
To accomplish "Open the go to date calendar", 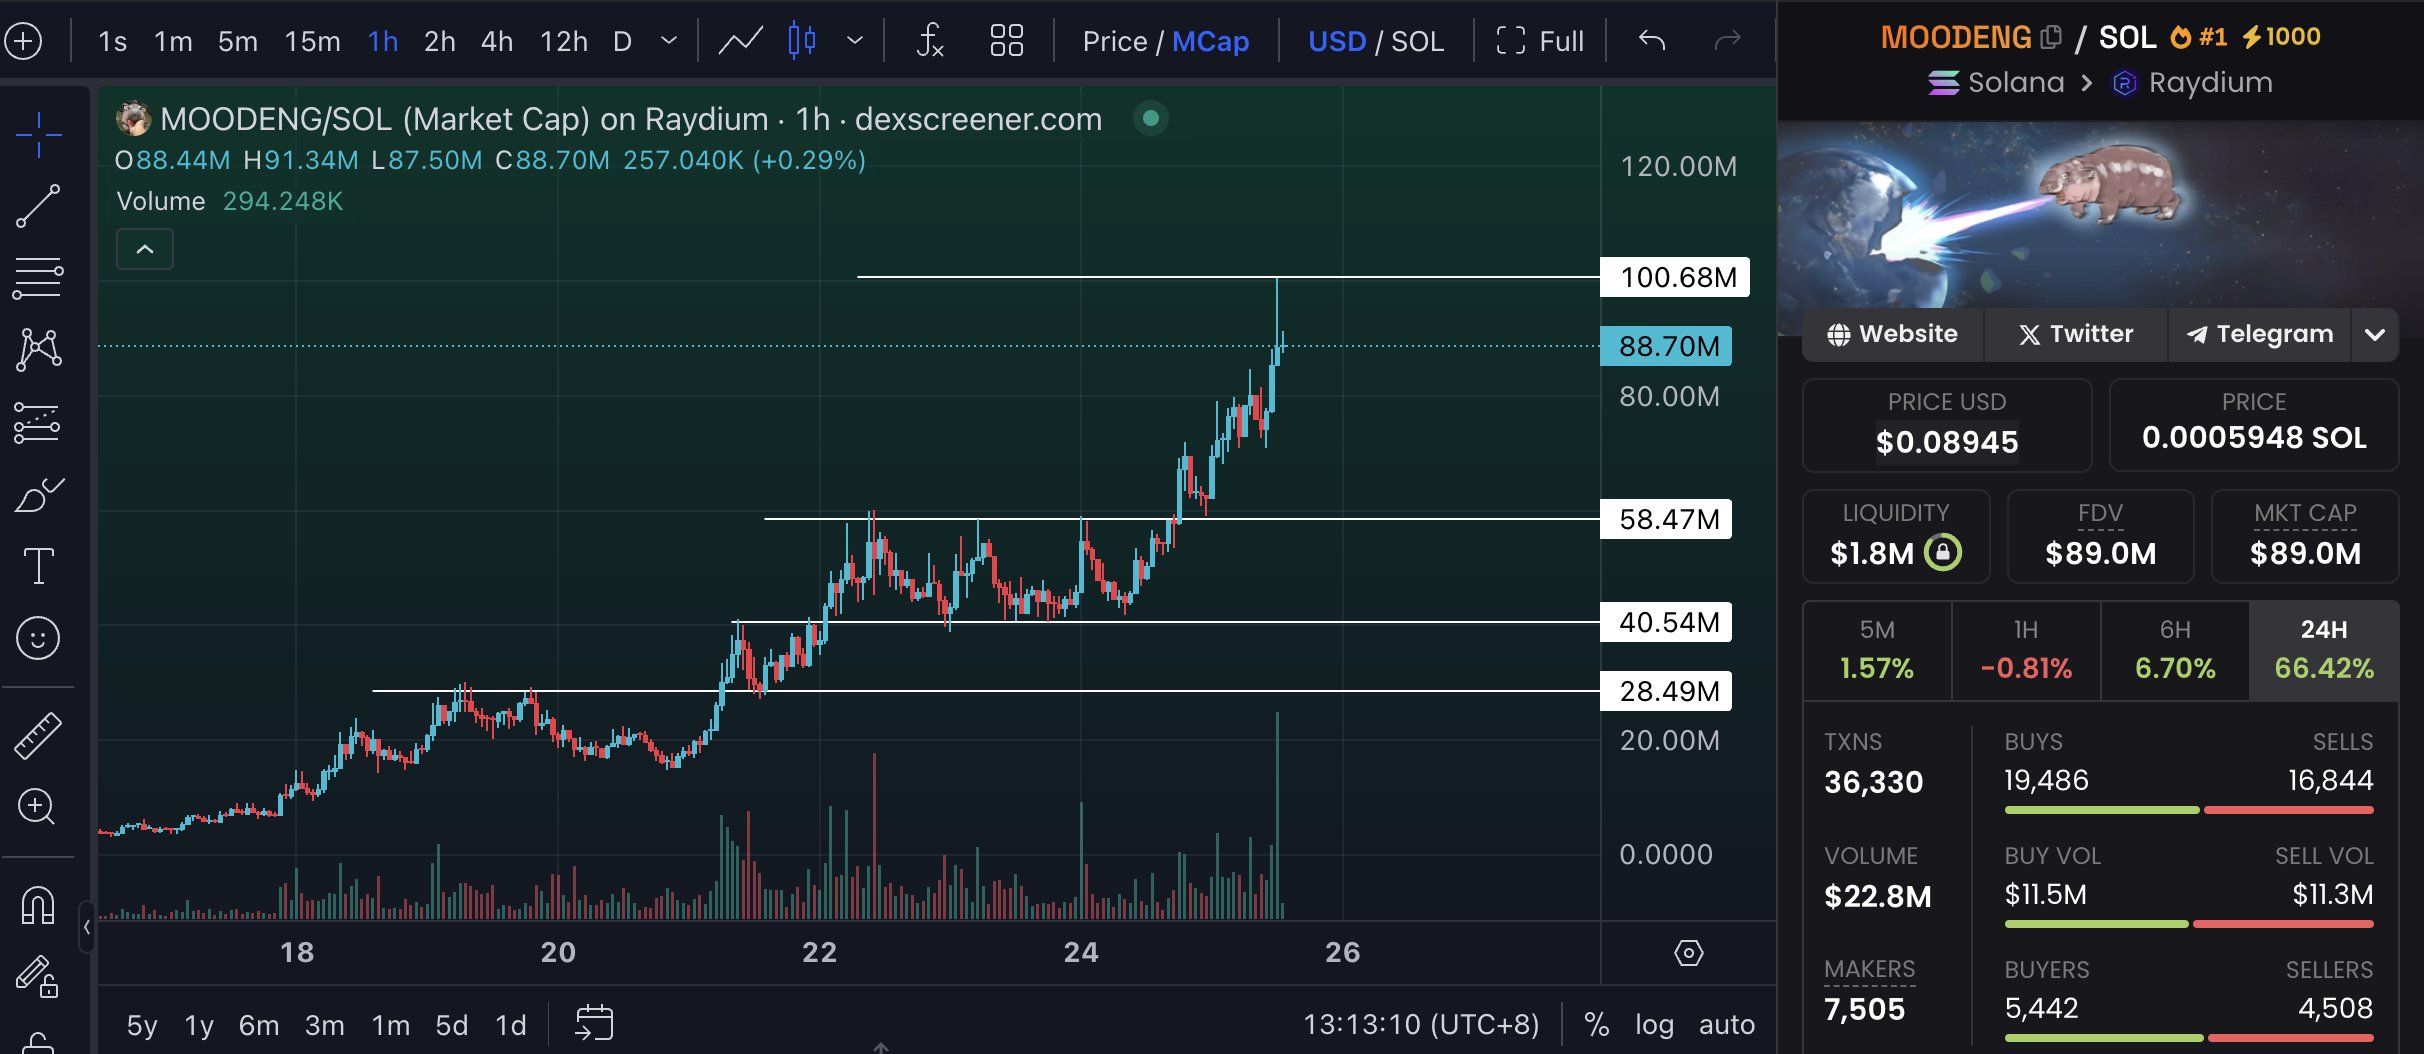I will [x=594, y=1023].
